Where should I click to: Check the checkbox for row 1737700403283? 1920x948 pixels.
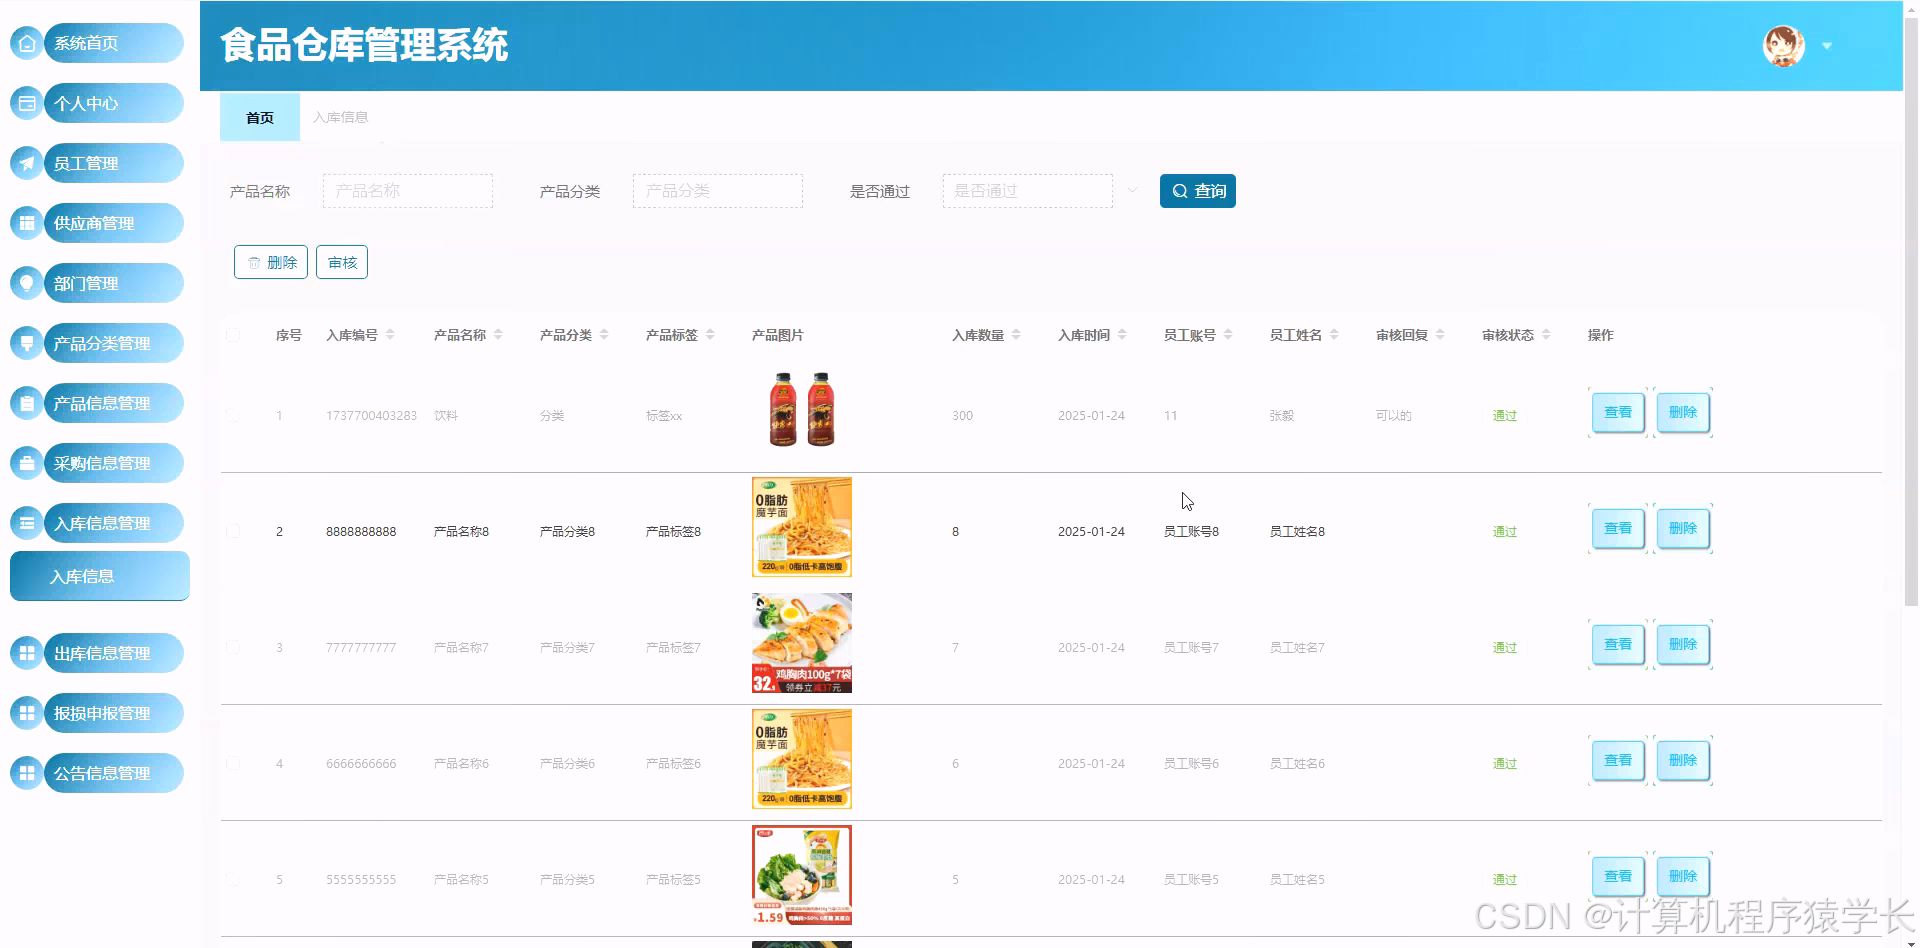click(233, 415)
